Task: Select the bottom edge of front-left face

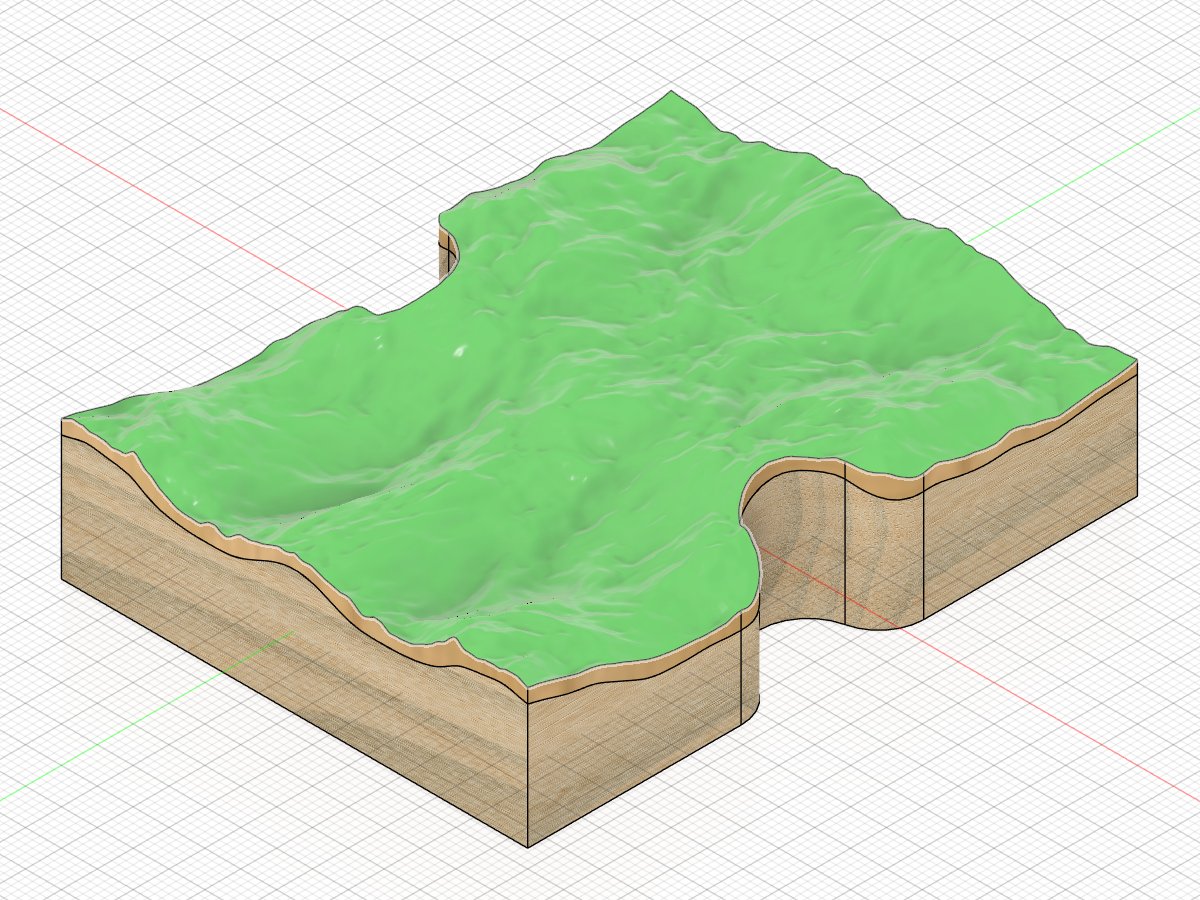Action: point(295,714)
